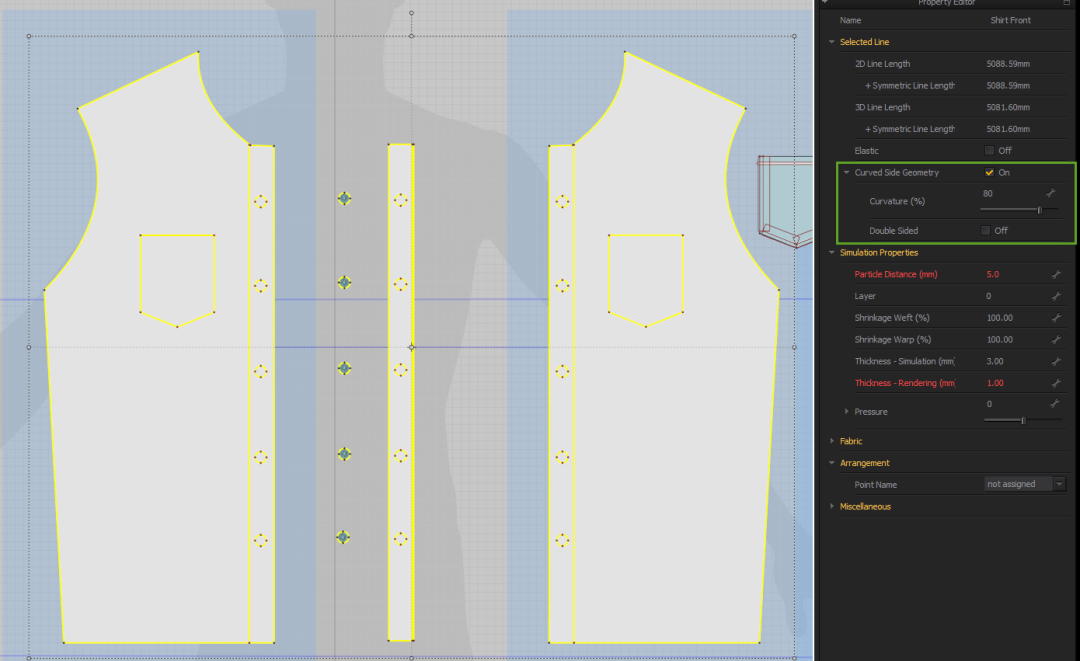Image resolution: width=1080 pixels, height=661 pixels.
Task: Collapse the Arrangement section
Action: point(832,463)
